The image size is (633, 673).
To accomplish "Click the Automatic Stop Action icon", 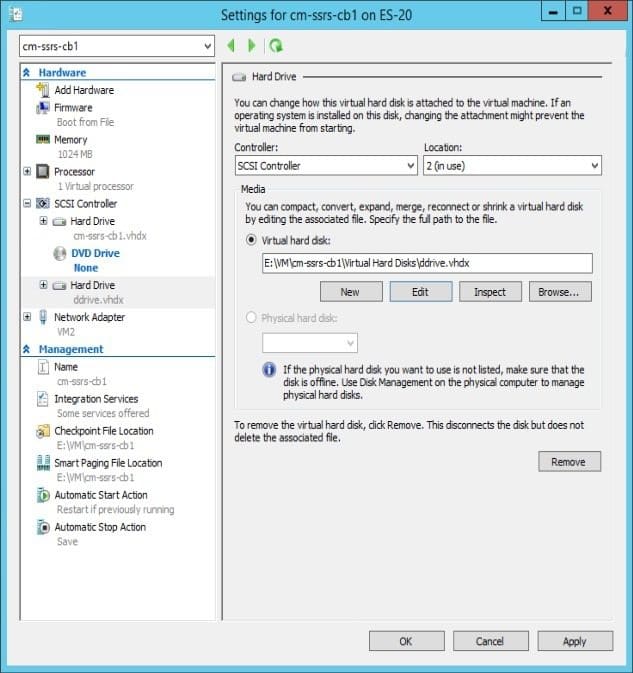I will pos(43,527).
